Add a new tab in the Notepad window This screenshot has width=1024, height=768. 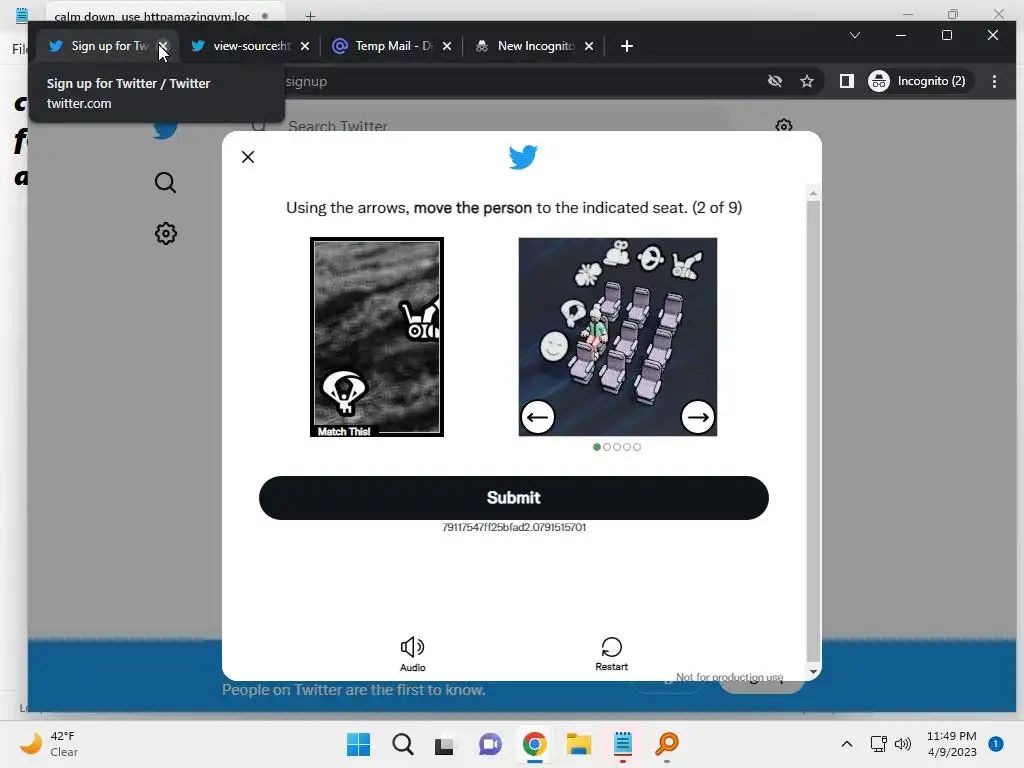click(x=310, y=16)
